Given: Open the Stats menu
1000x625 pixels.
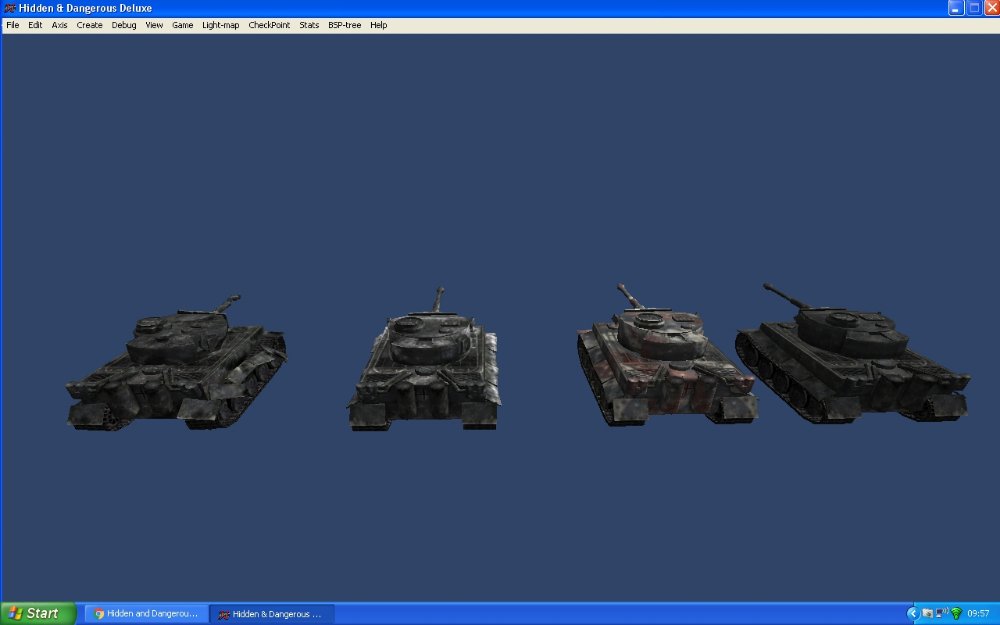Looking at the screenshot, I should click(x=308, y=25).
